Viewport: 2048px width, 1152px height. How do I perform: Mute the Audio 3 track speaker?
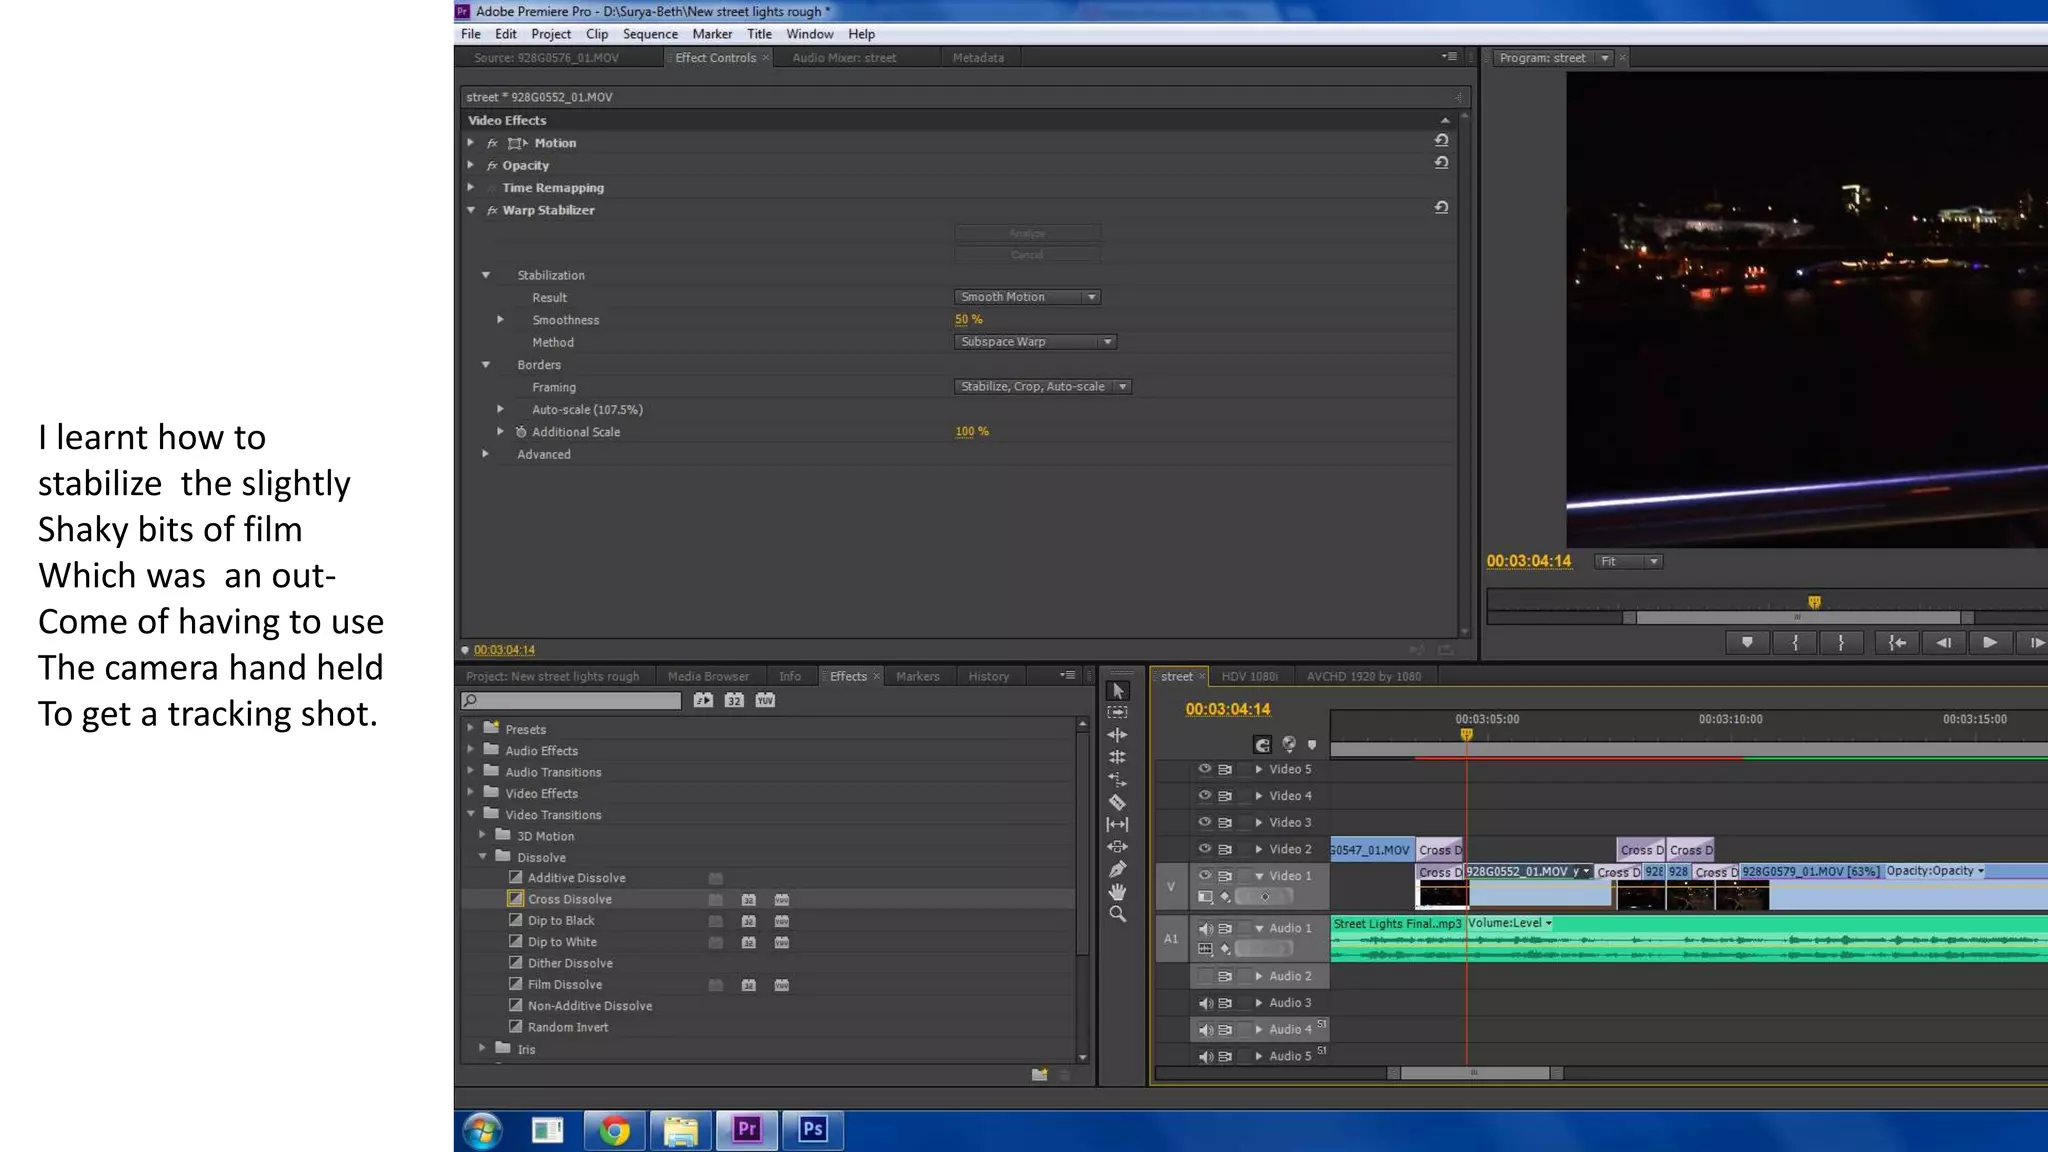pos(1205,1003)
